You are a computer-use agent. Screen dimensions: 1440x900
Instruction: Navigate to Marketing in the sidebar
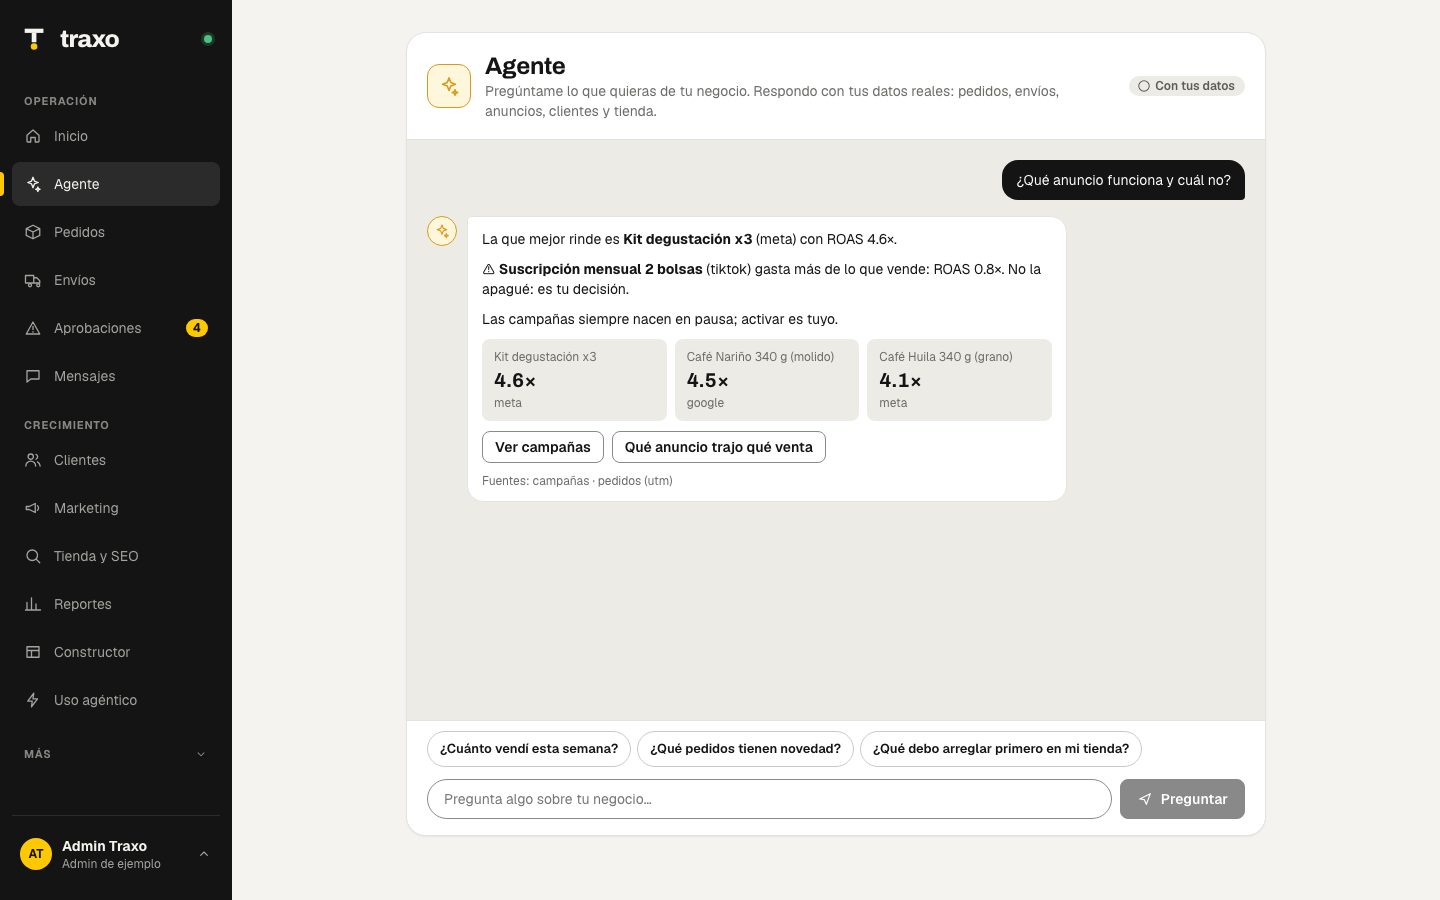pos(116,508)
